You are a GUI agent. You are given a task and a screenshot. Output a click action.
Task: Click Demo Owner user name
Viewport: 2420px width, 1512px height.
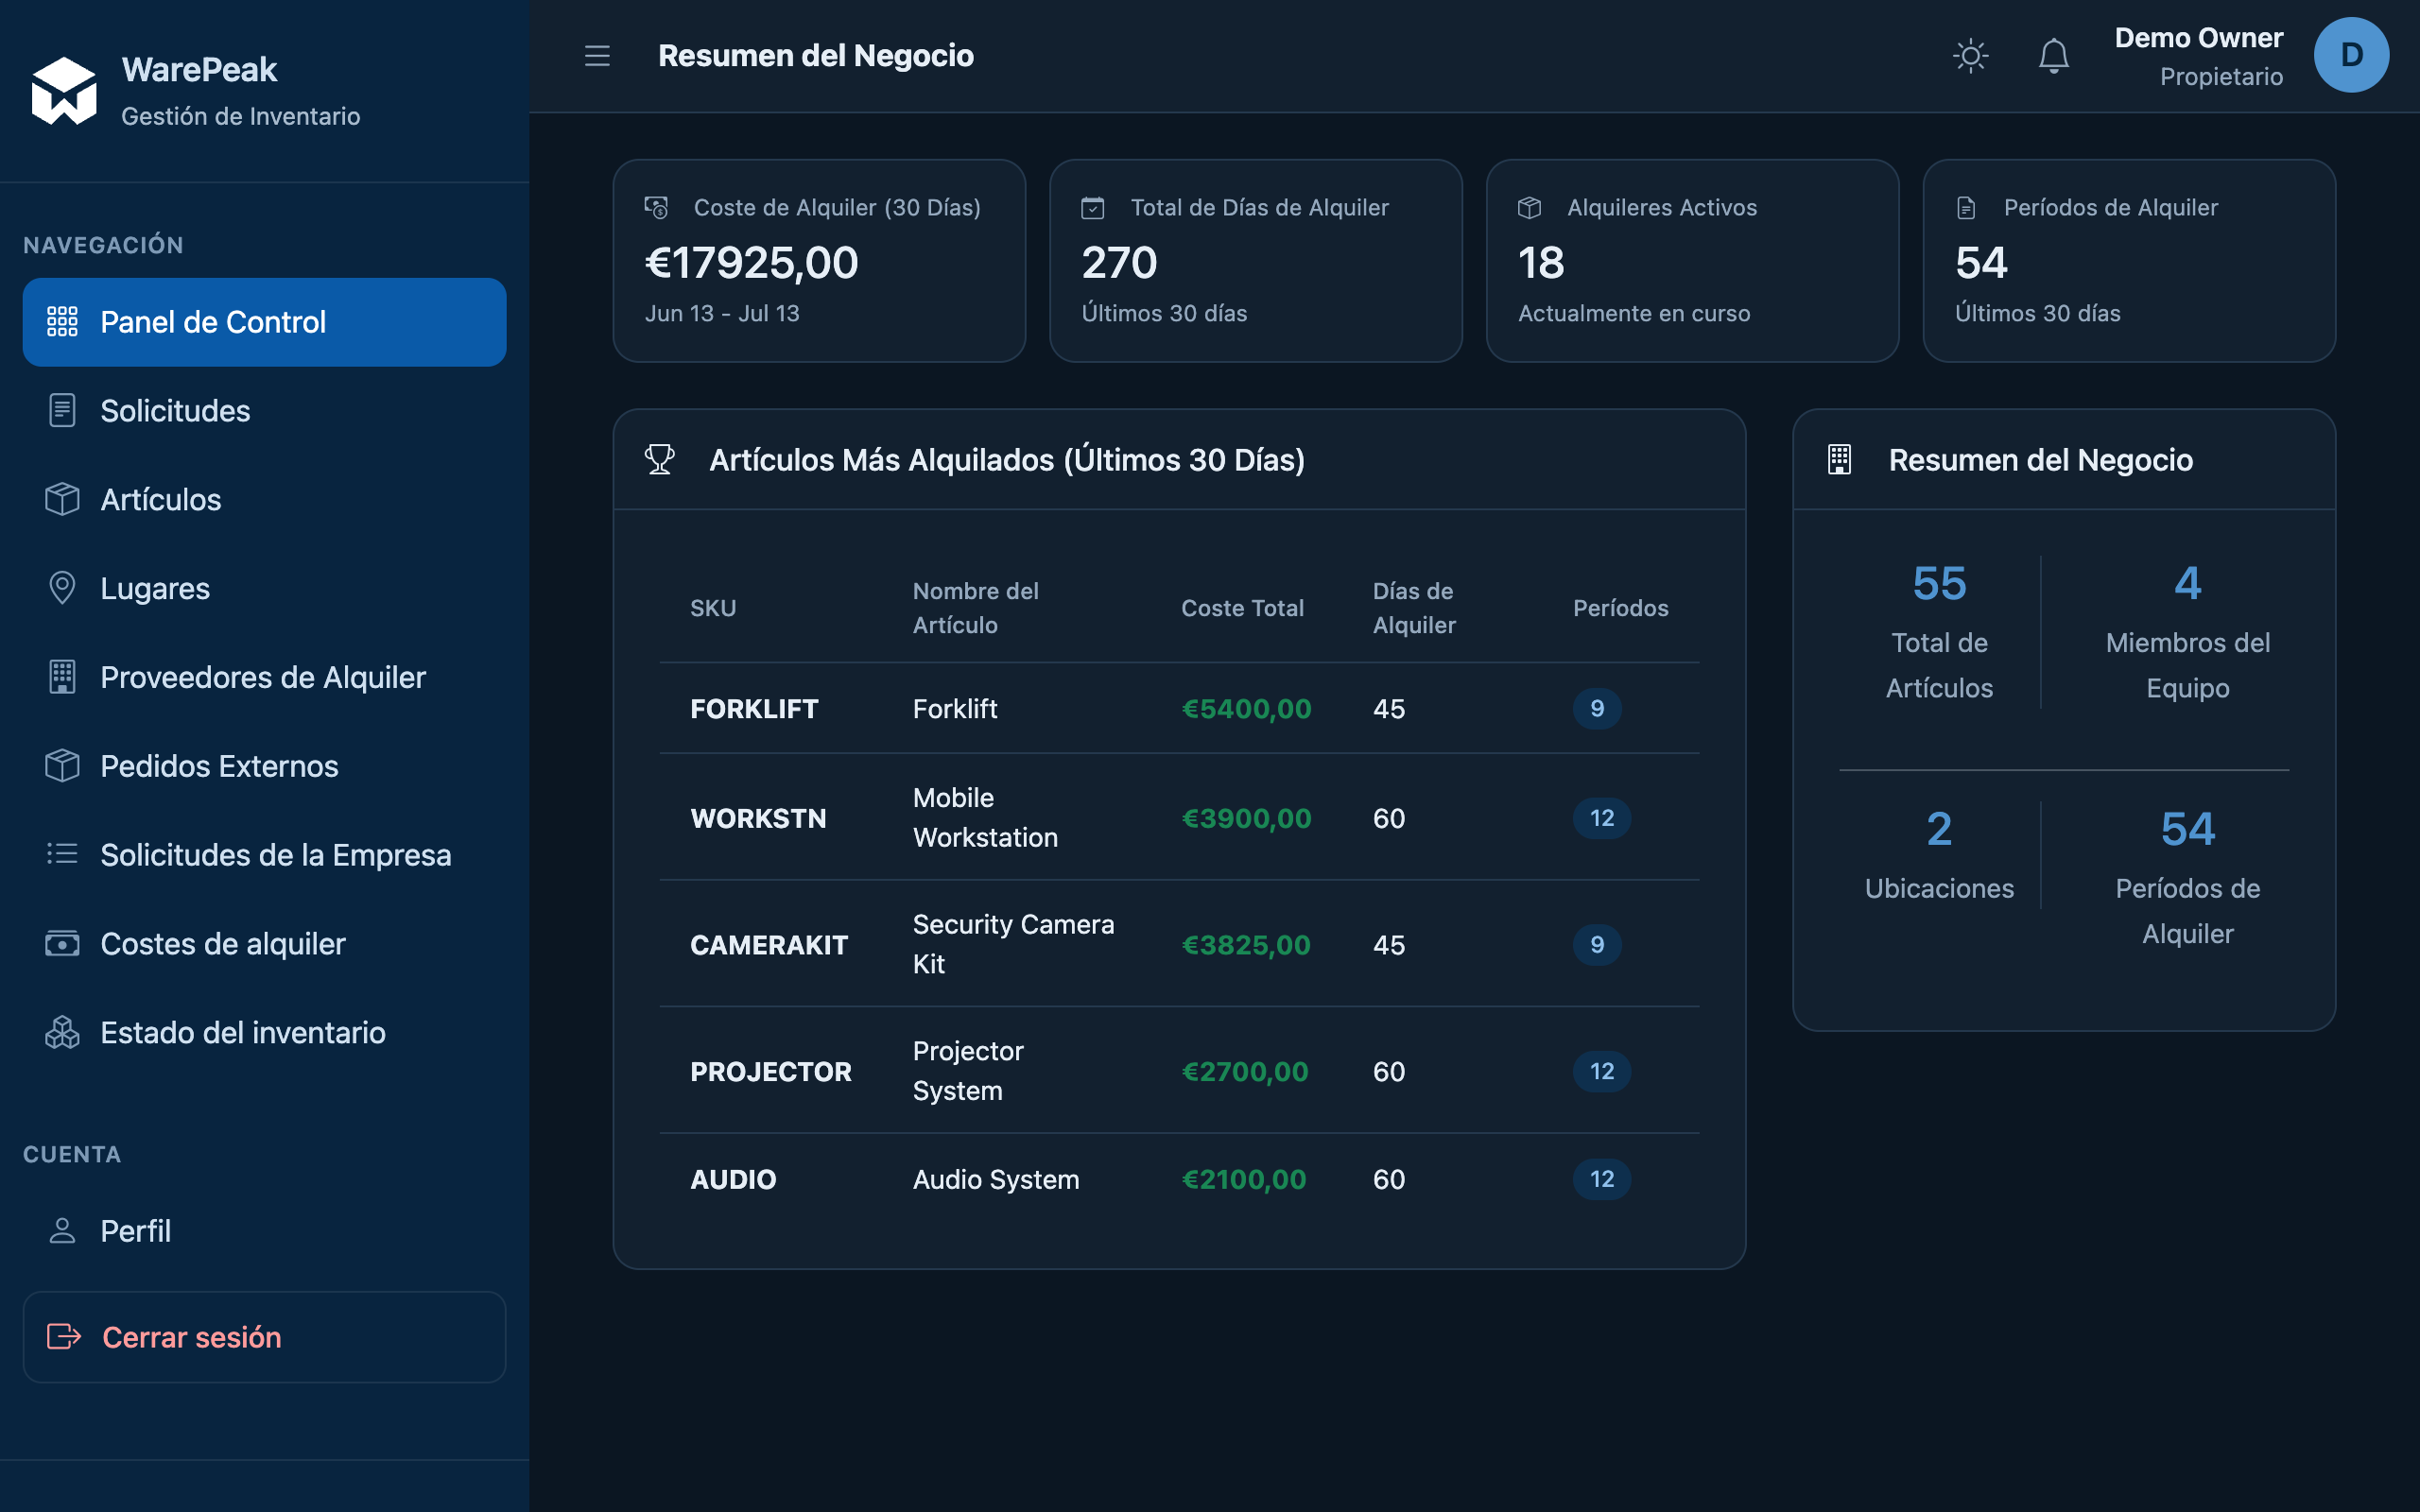click(2198, 38)
